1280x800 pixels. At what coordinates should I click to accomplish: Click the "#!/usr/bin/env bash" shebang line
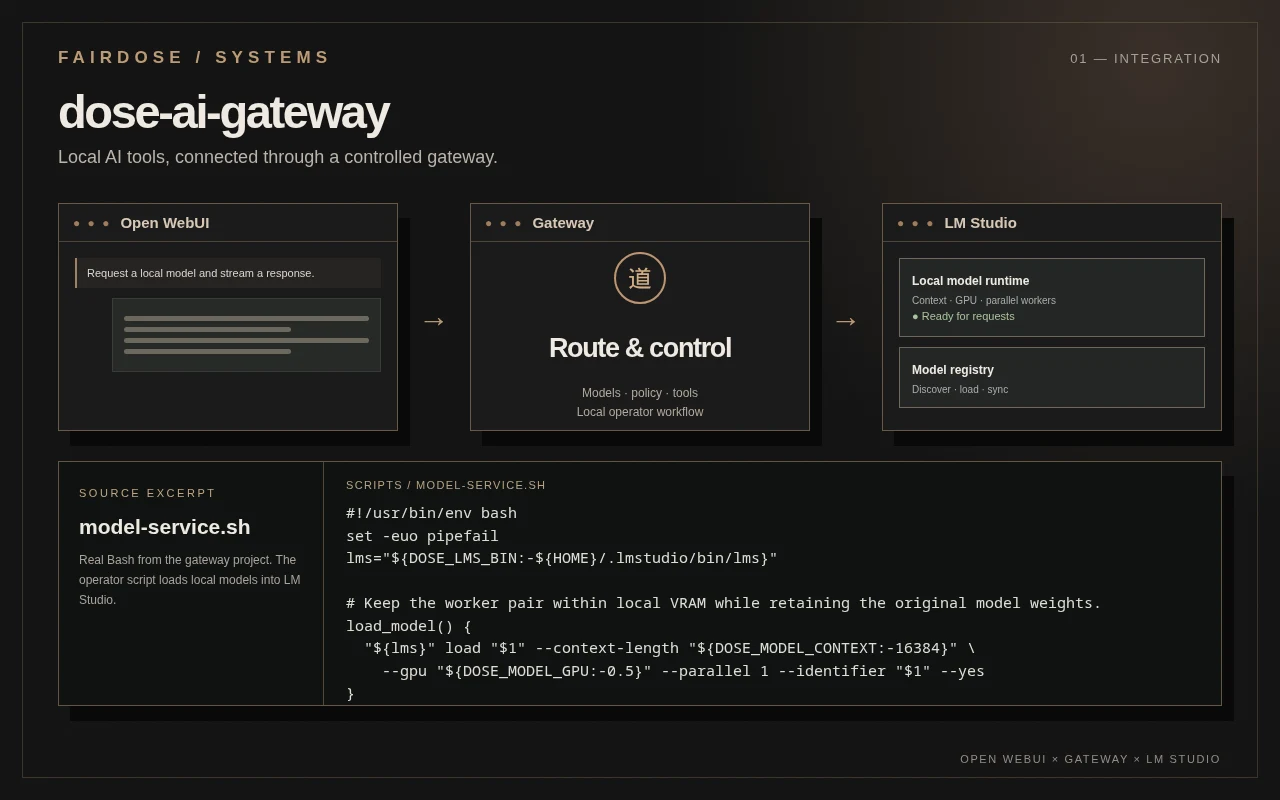tap(432, 513)
